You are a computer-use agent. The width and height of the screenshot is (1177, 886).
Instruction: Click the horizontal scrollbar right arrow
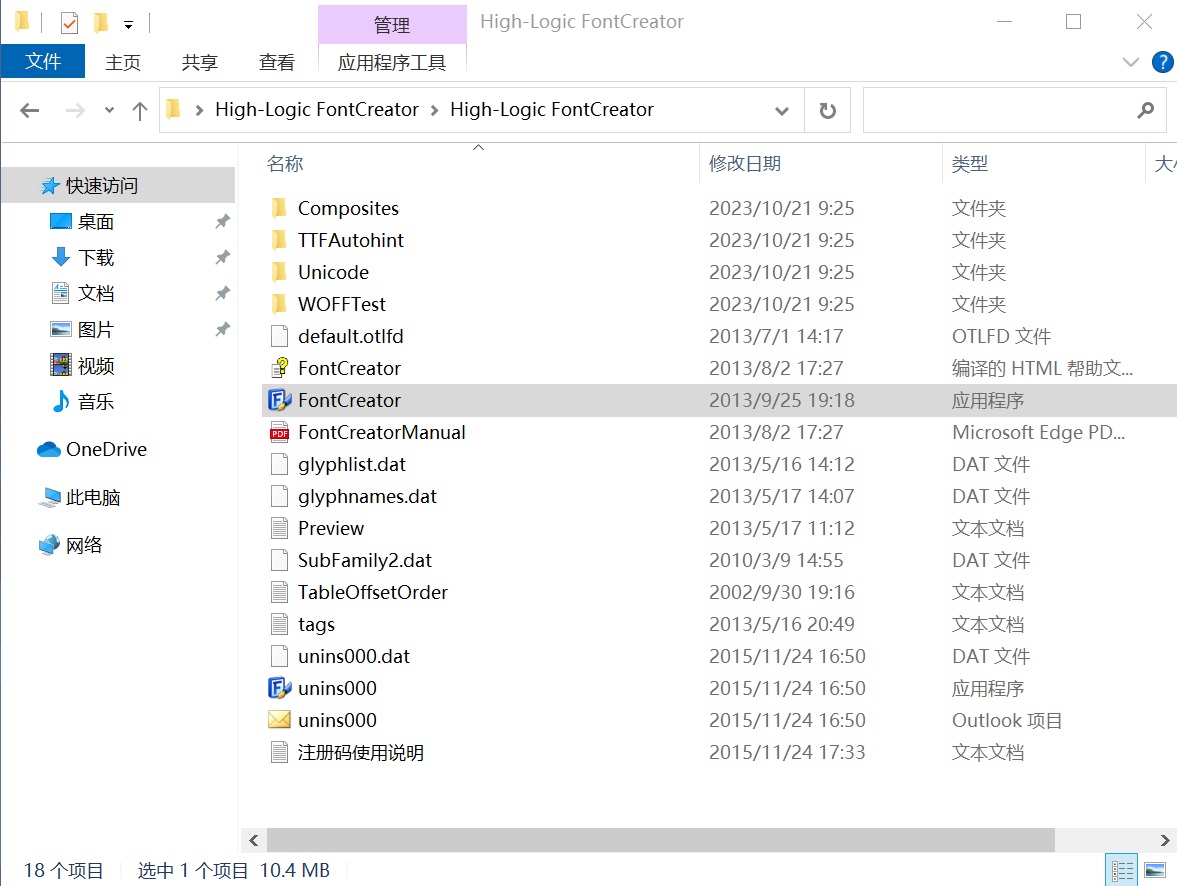coord(1164,840)
